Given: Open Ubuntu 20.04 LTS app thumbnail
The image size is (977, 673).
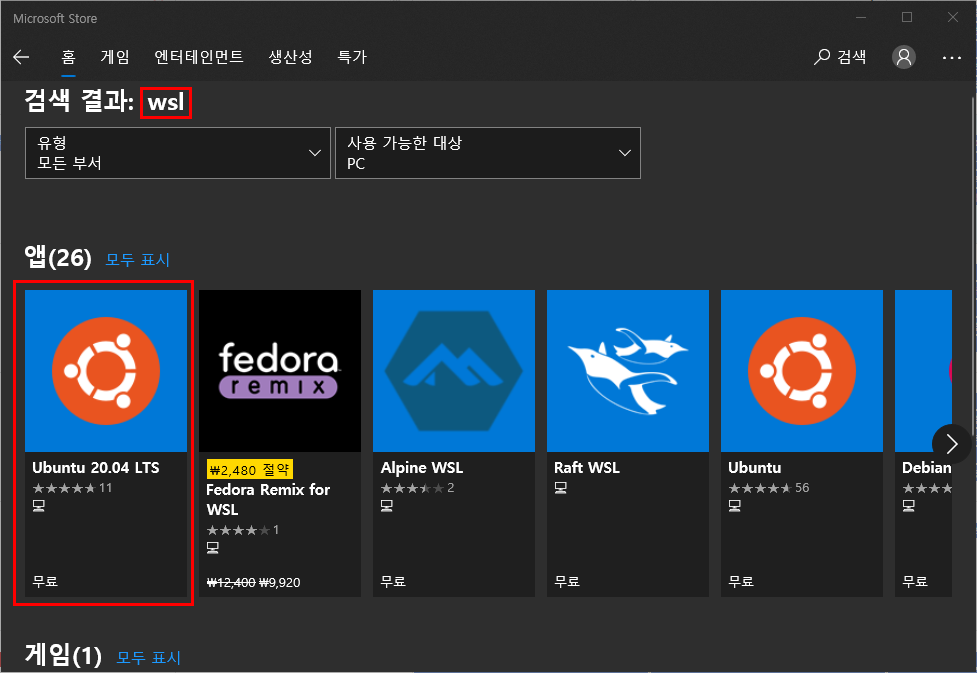Looking at the screenshot, I should [106, 371].
